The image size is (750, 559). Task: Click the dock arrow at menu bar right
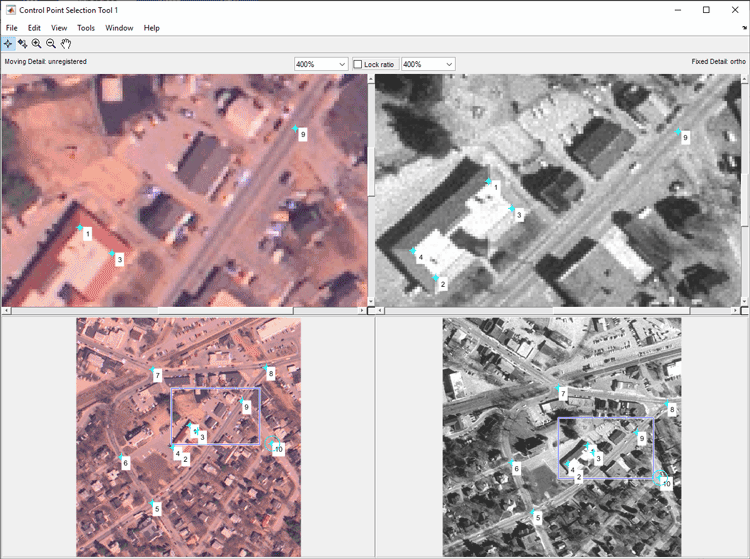(x=744, y=28)
